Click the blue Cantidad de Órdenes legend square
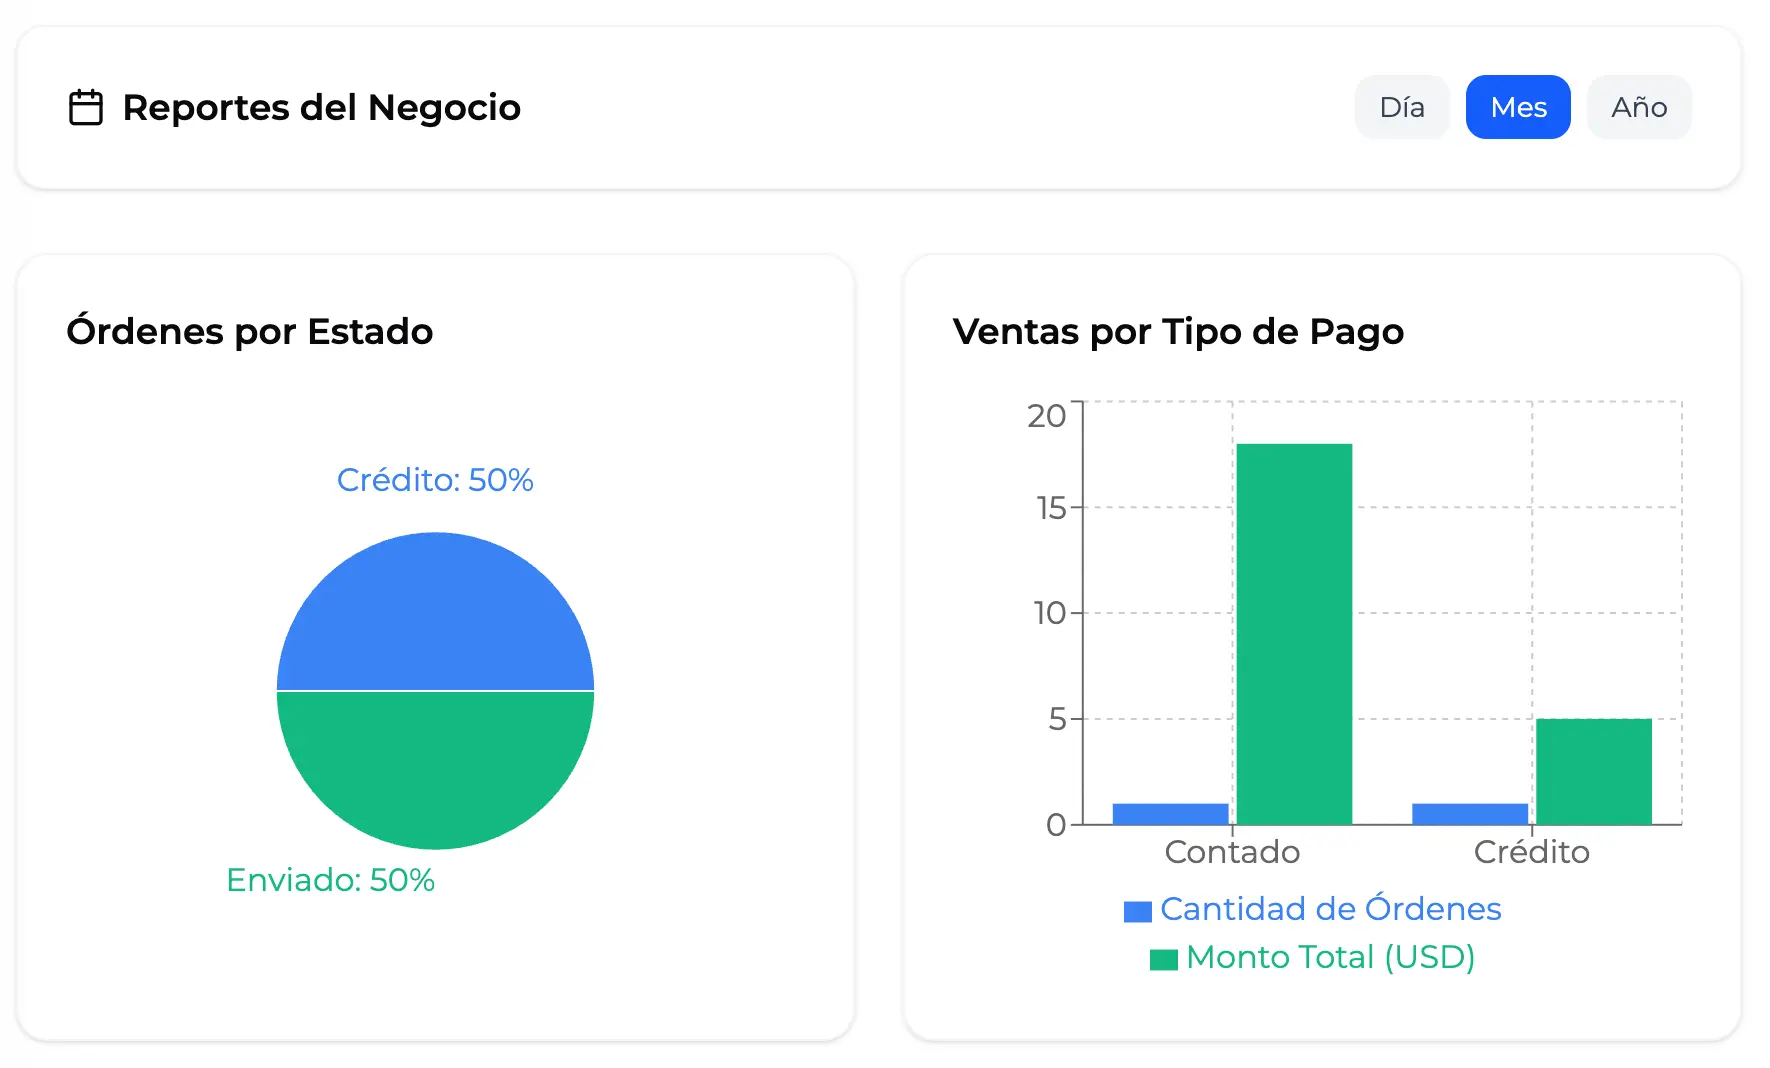Image resolution: width=1770 pixels, height=1068 pixels. pos(1137,911)
